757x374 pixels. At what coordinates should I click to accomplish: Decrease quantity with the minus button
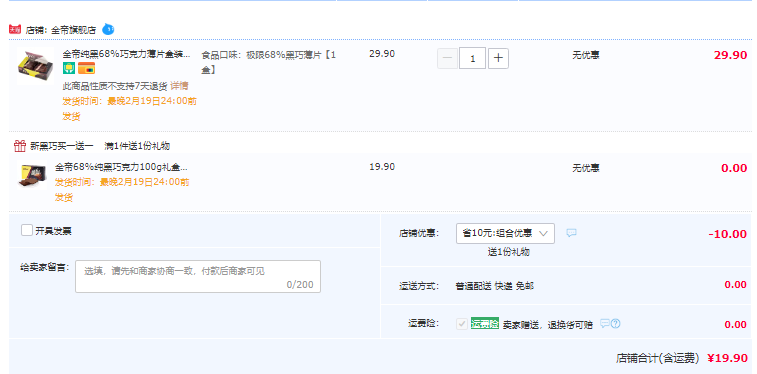coord(448,58)
